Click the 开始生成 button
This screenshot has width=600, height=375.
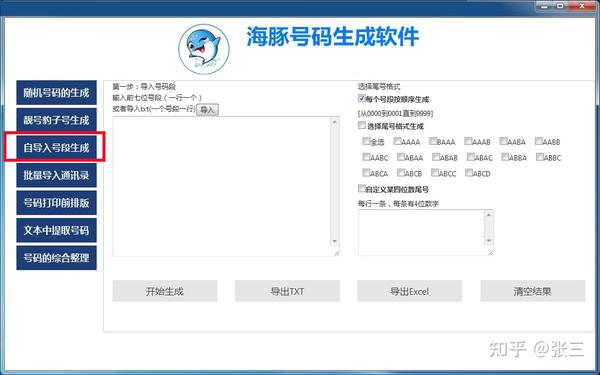tap(165, 291)
